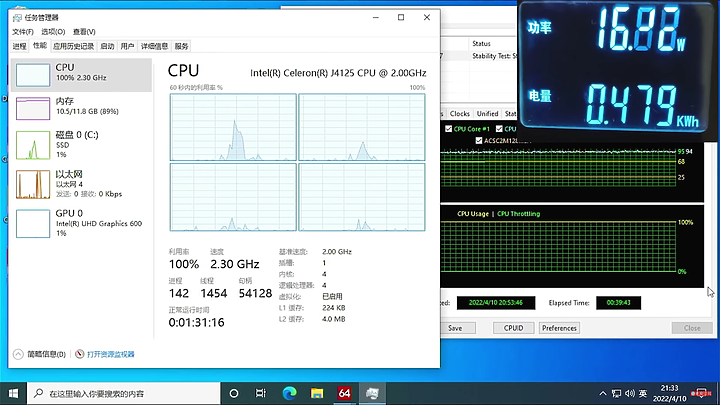Open the Windows Start menu
The image size is (720, 405).
(13, 394)
